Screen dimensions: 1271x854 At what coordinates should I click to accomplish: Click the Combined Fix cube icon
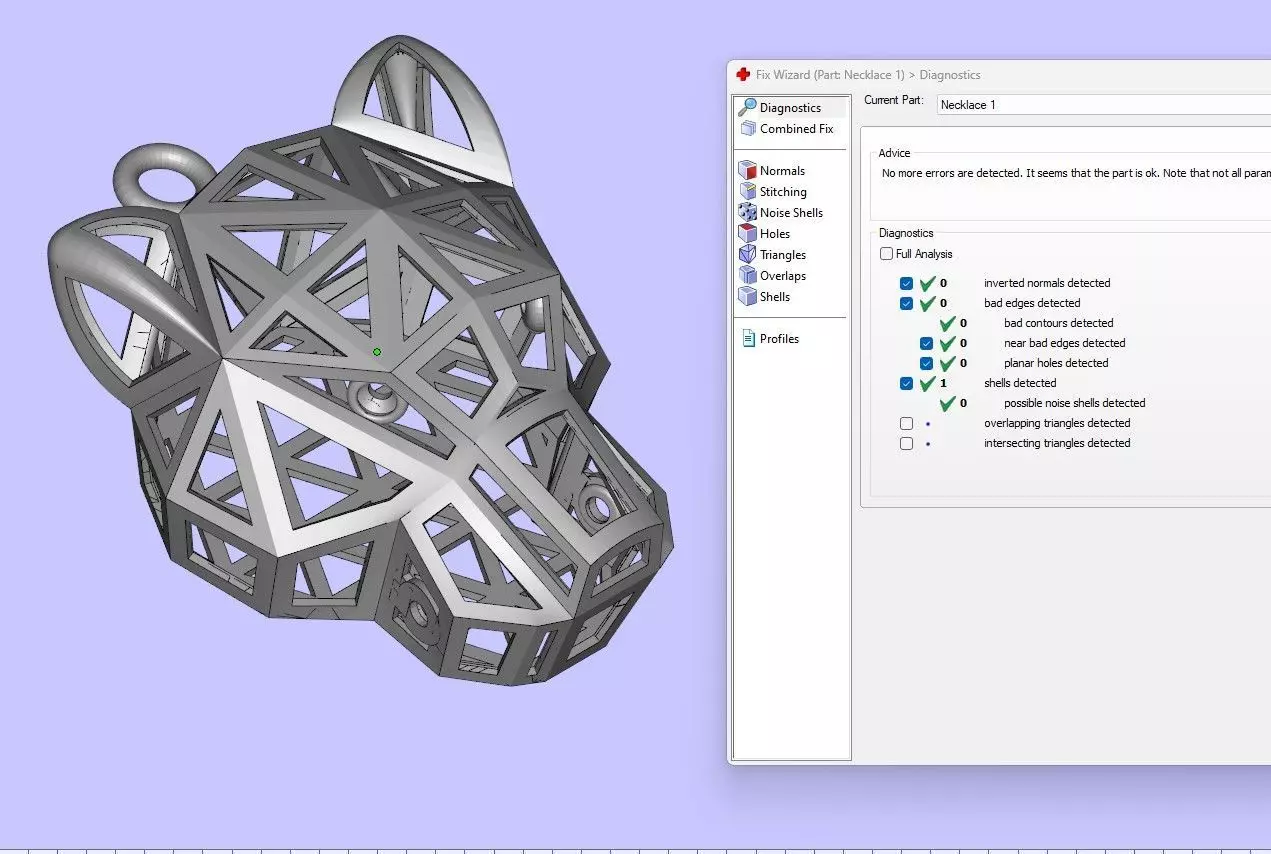click(747, 128)
